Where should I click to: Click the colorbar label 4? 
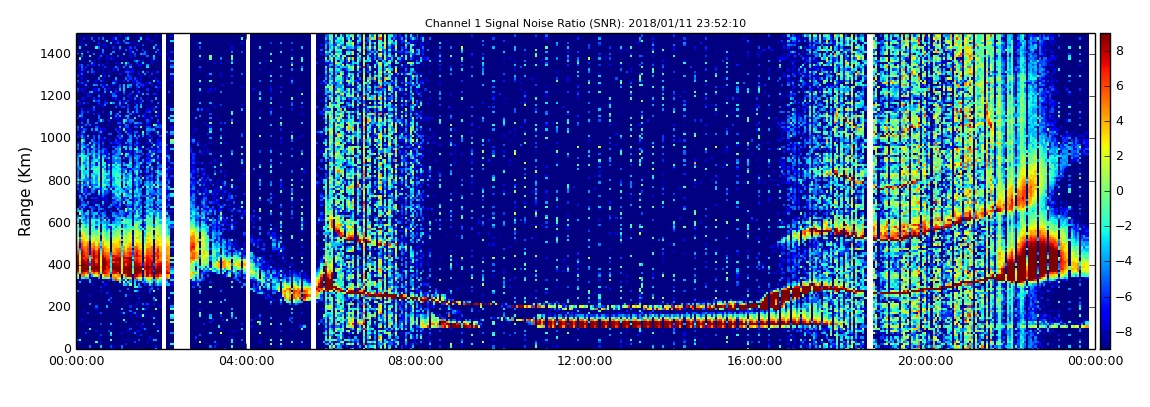point(1120,121)
